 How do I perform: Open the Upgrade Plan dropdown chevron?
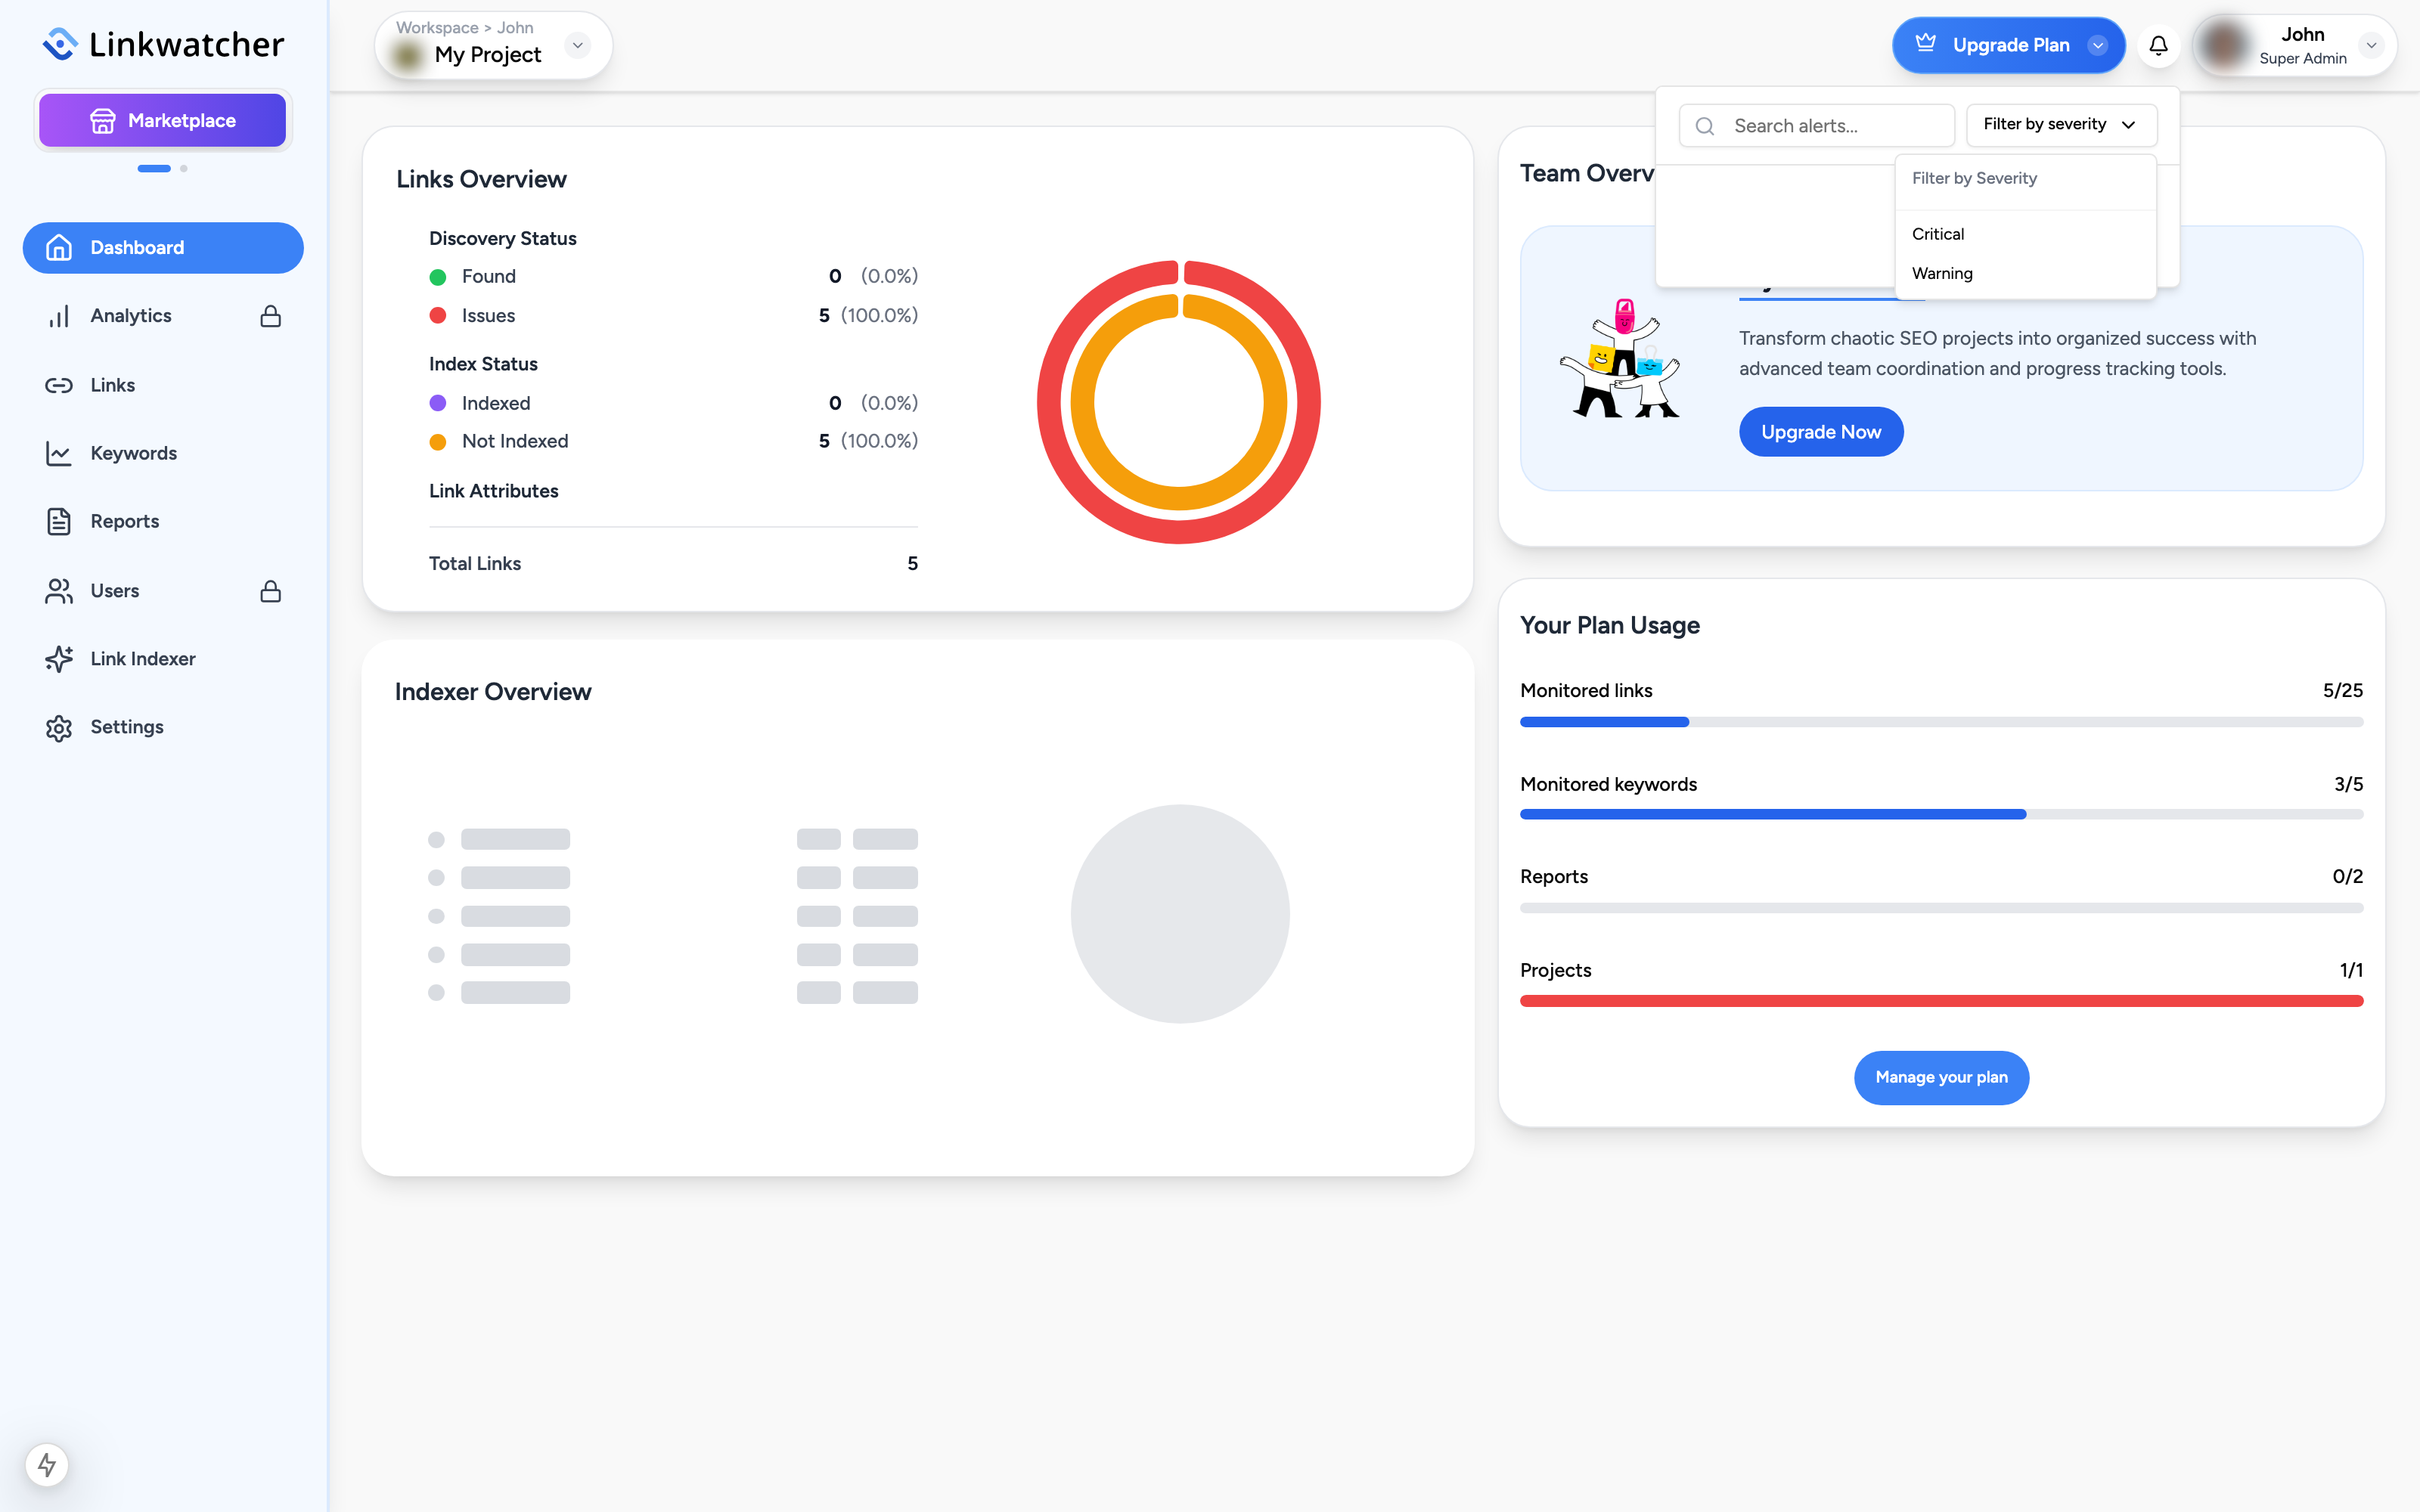tap(2098, 45)
